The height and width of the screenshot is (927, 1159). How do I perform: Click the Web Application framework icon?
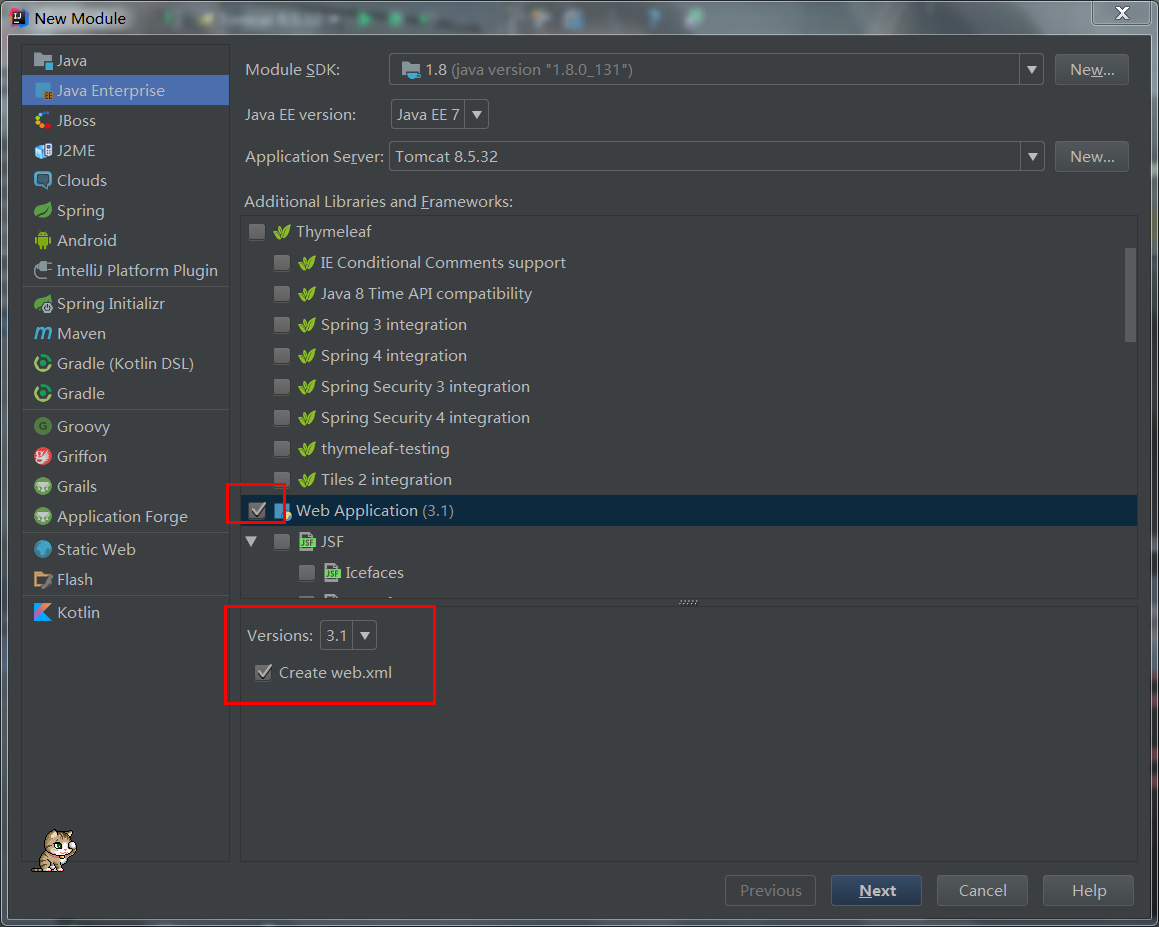pyautogui.click(x=282, y=511)
